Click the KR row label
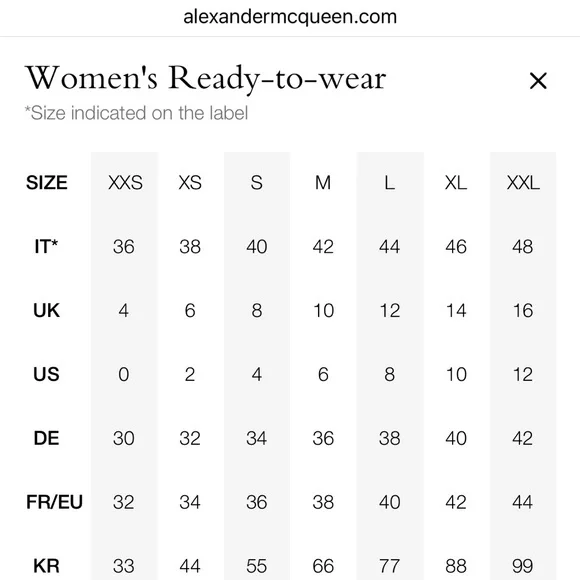580x580 pixels. click(x=46, y=566)
